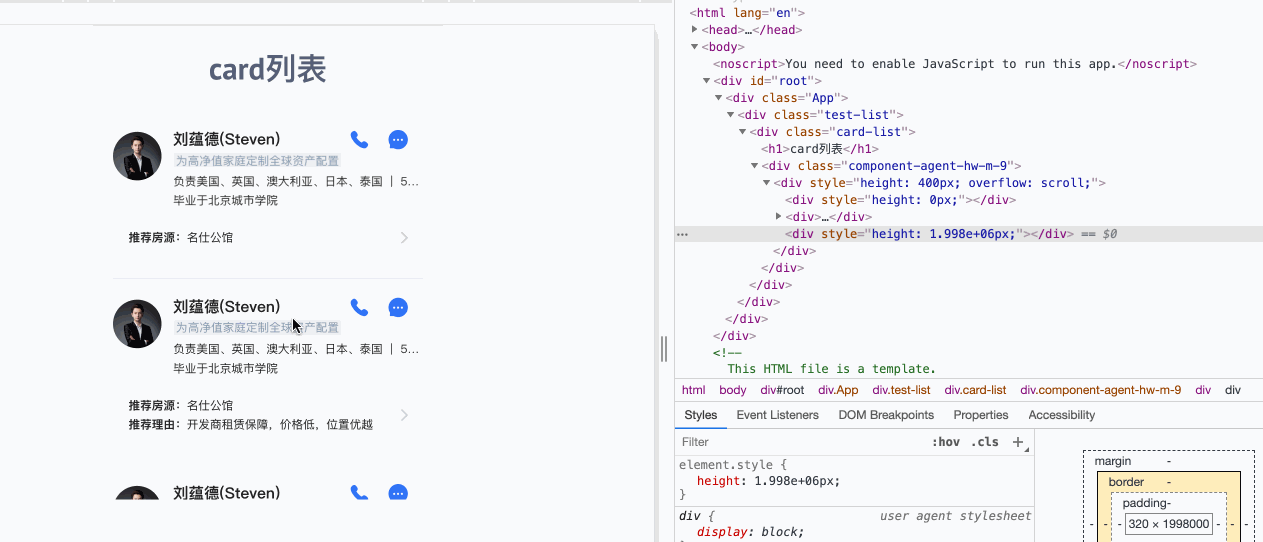Click the name 刘蕴德(Steven) on the top card
The height and width of the screenshot is (542, 1263).
[x=227, y=139]
